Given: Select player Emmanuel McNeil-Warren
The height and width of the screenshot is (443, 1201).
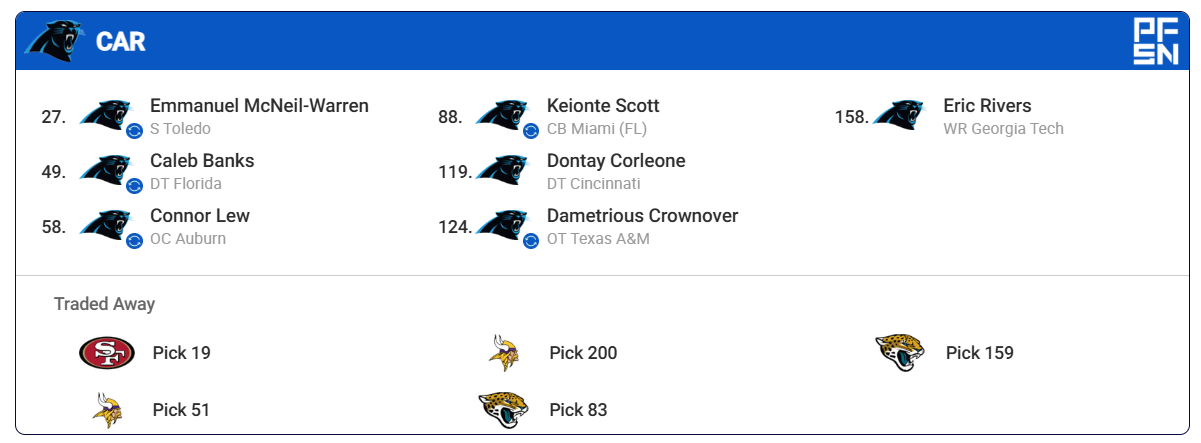Looking at the screenshot, I should pyautogui.click(x=259, y=106).
